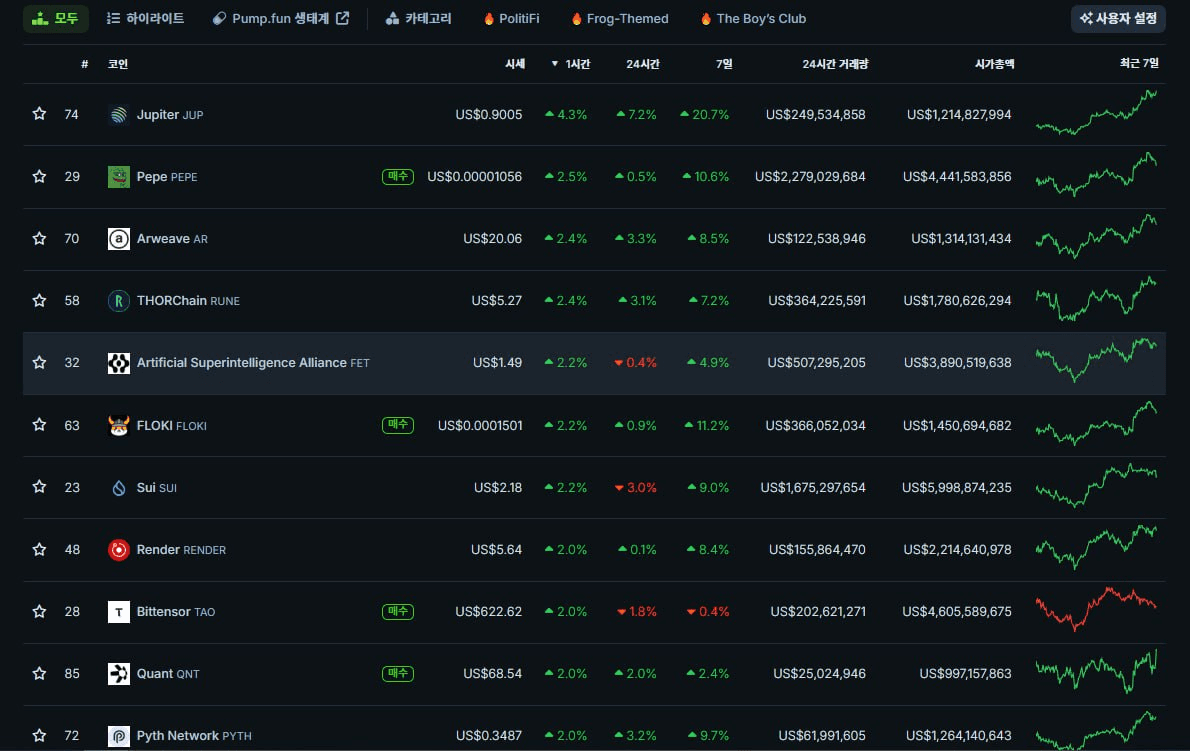Select the Frog-Themed category tab
The image size is (1190, 751).
pos(619,18)
